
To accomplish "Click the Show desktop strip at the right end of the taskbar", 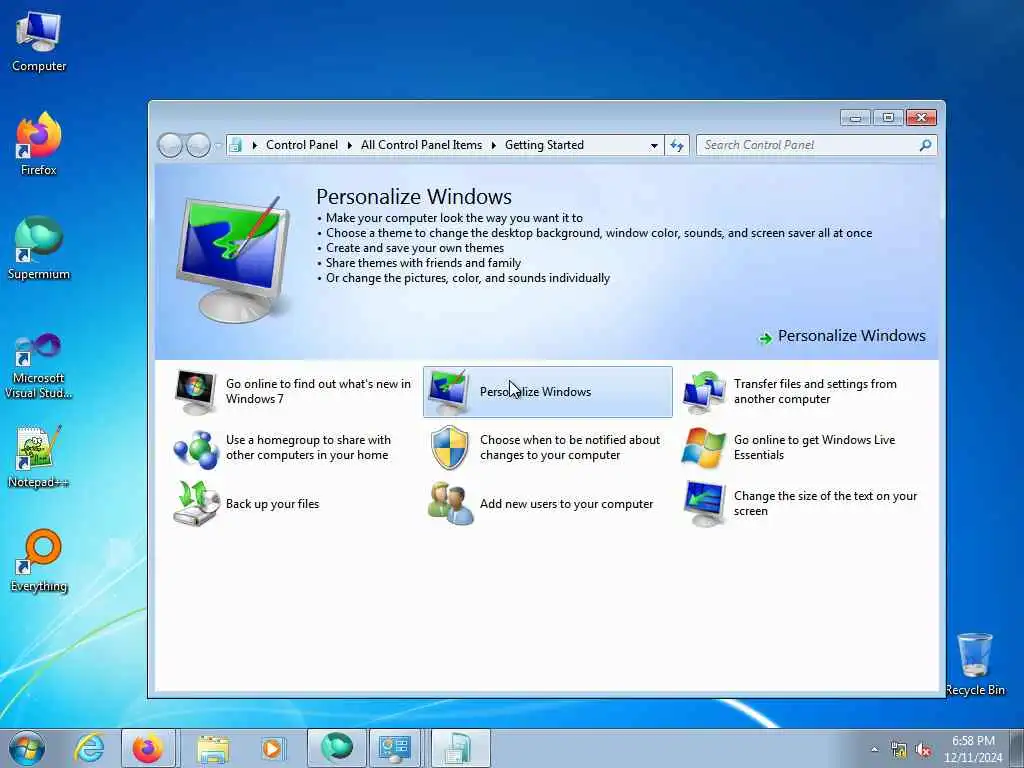I will pyautogui.click(x=1017, y=748).
